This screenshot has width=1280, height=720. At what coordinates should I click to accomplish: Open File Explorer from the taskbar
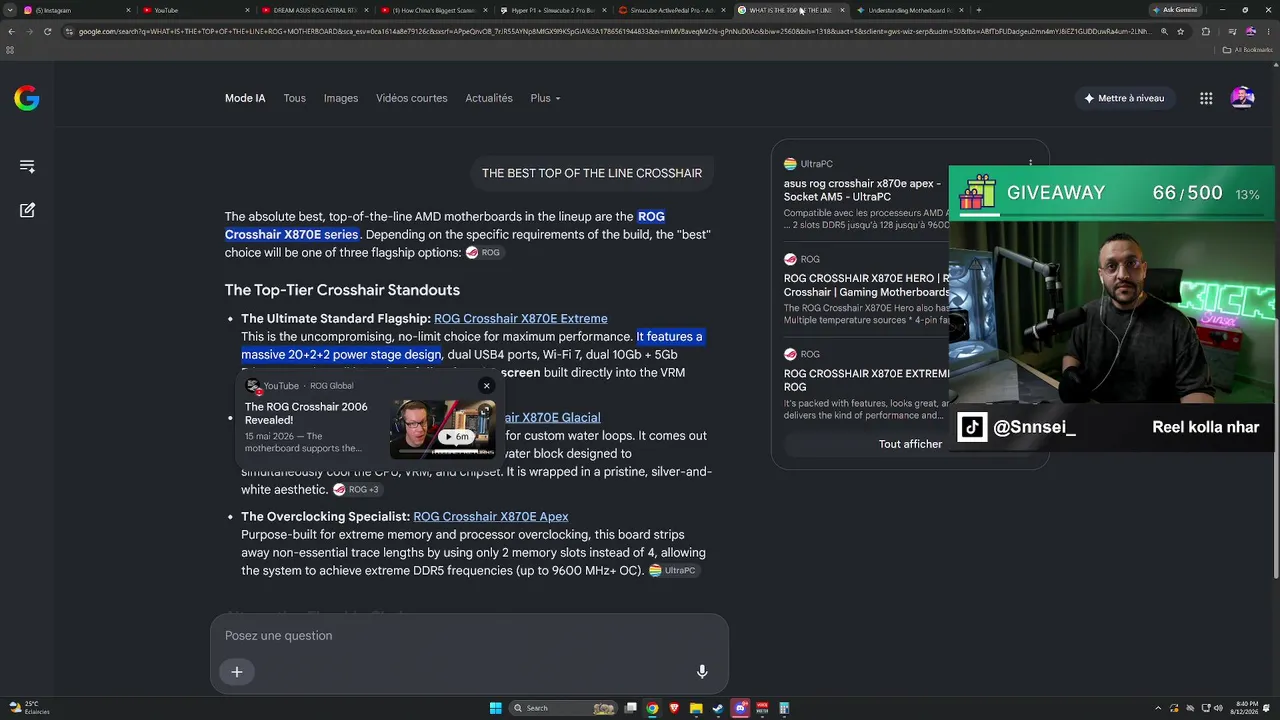(696, 708)
